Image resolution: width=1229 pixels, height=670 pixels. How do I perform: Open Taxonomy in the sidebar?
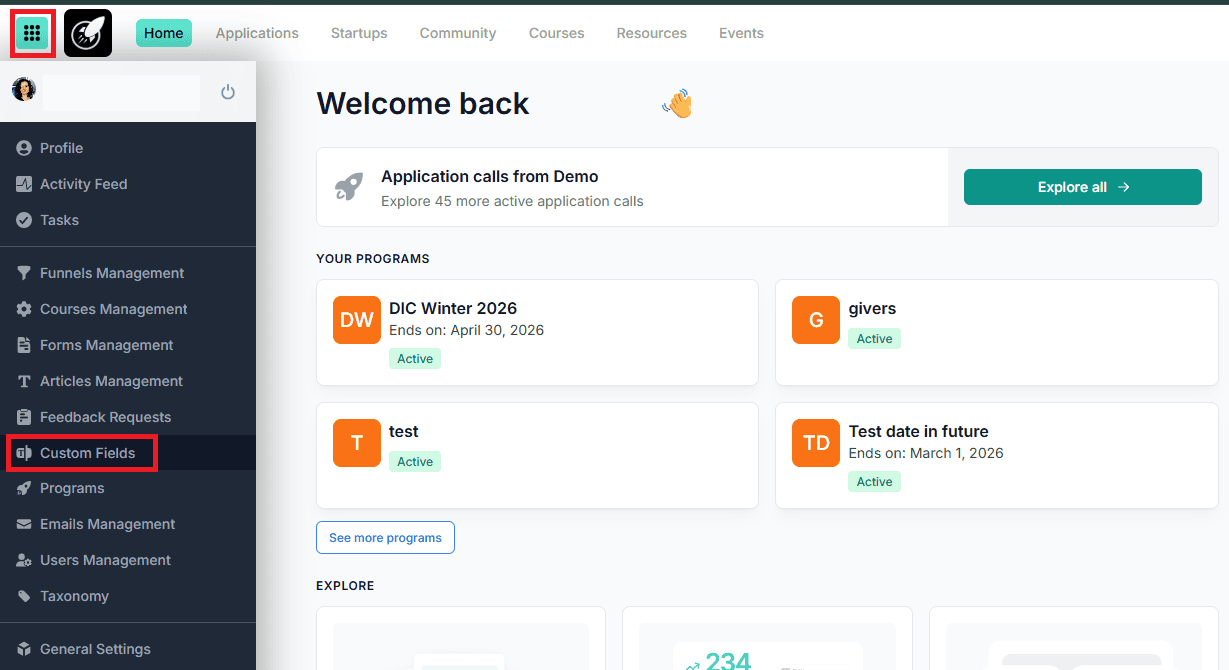click(74, 596)
